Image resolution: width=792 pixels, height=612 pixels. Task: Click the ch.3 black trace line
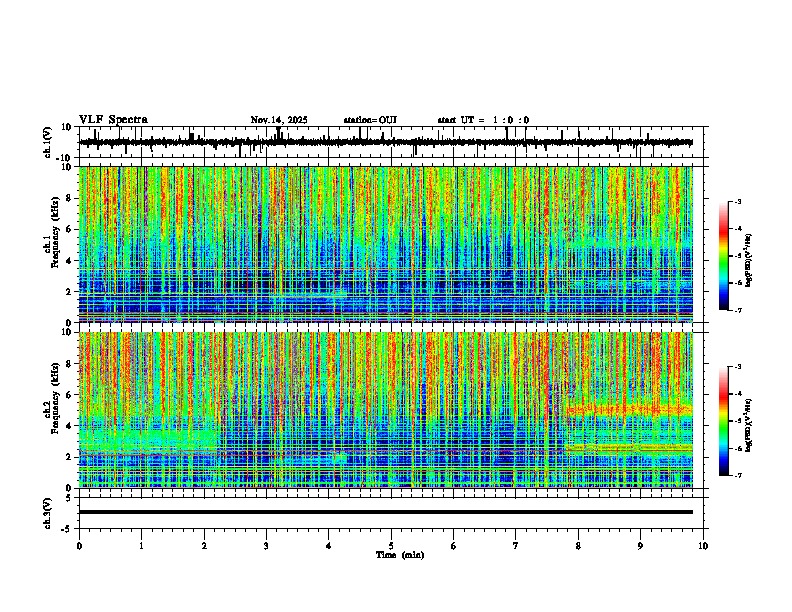coord(386,512)
